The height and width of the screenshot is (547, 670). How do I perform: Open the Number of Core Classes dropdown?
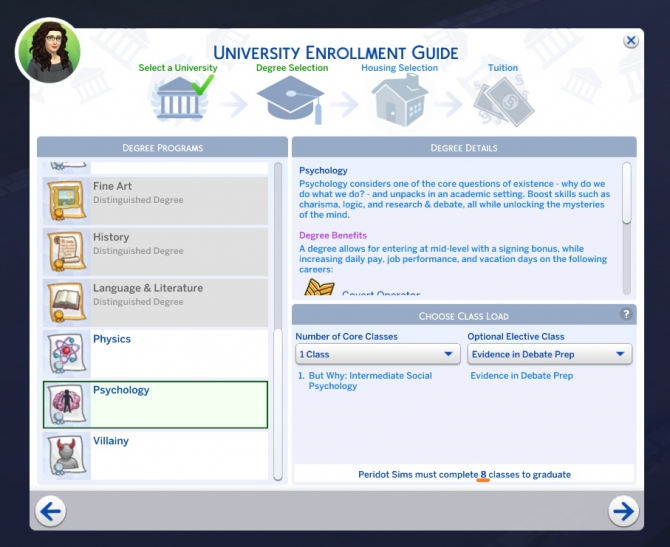pos(377,355)
